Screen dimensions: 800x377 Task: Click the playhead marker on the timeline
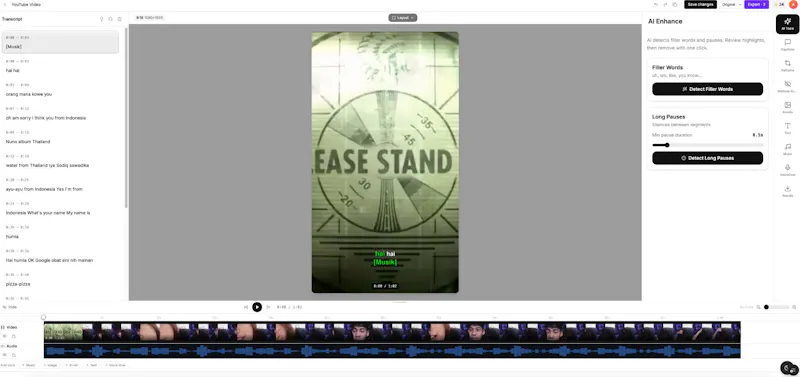tap(43, 317)
